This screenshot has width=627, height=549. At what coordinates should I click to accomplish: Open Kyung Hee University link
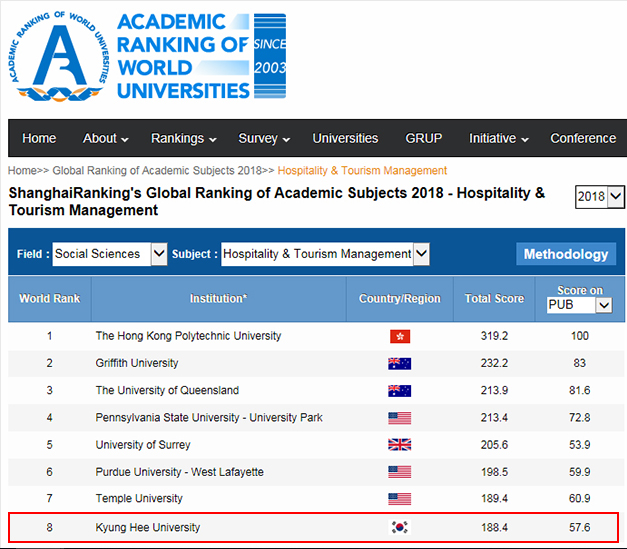click(148, 527)
